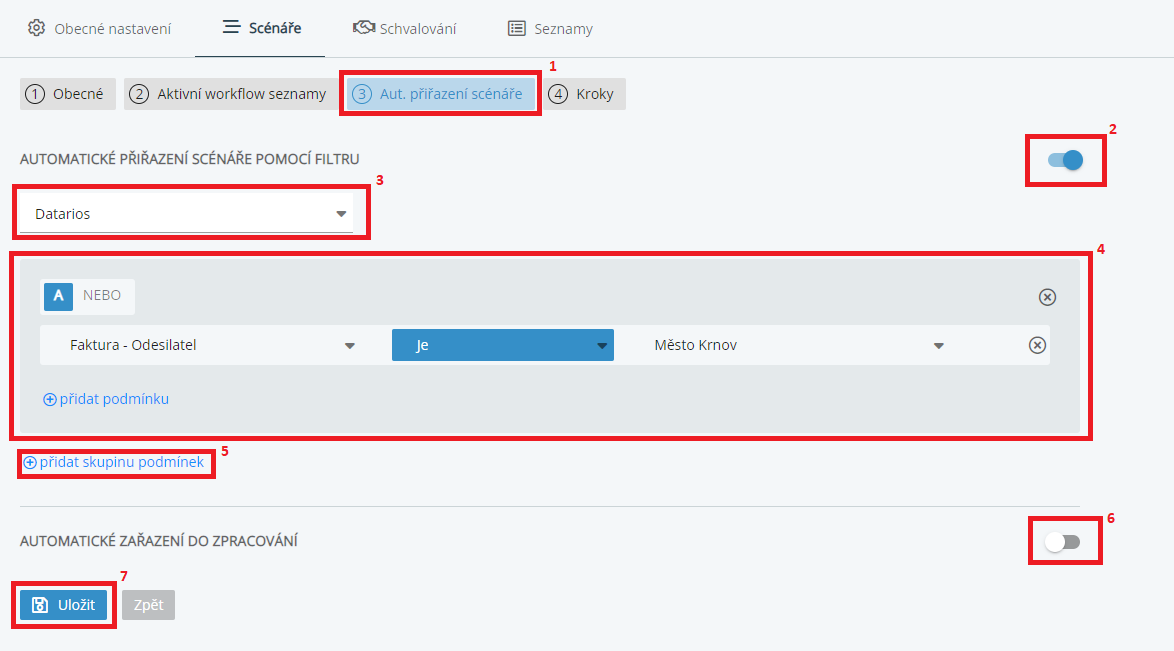
Task: Remove the condition group with top X icon
Action: coord(1047,297)
